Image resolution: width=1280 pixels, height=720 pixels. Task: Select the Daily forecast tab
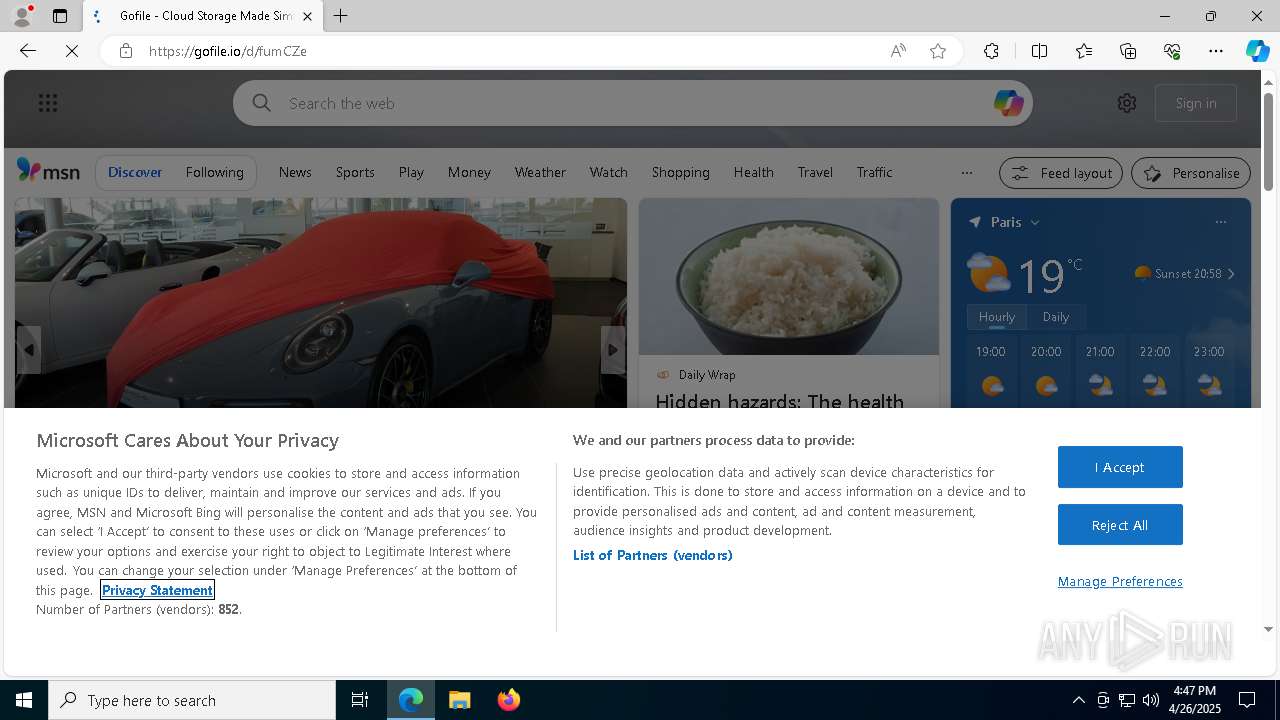coord(1056,316)
